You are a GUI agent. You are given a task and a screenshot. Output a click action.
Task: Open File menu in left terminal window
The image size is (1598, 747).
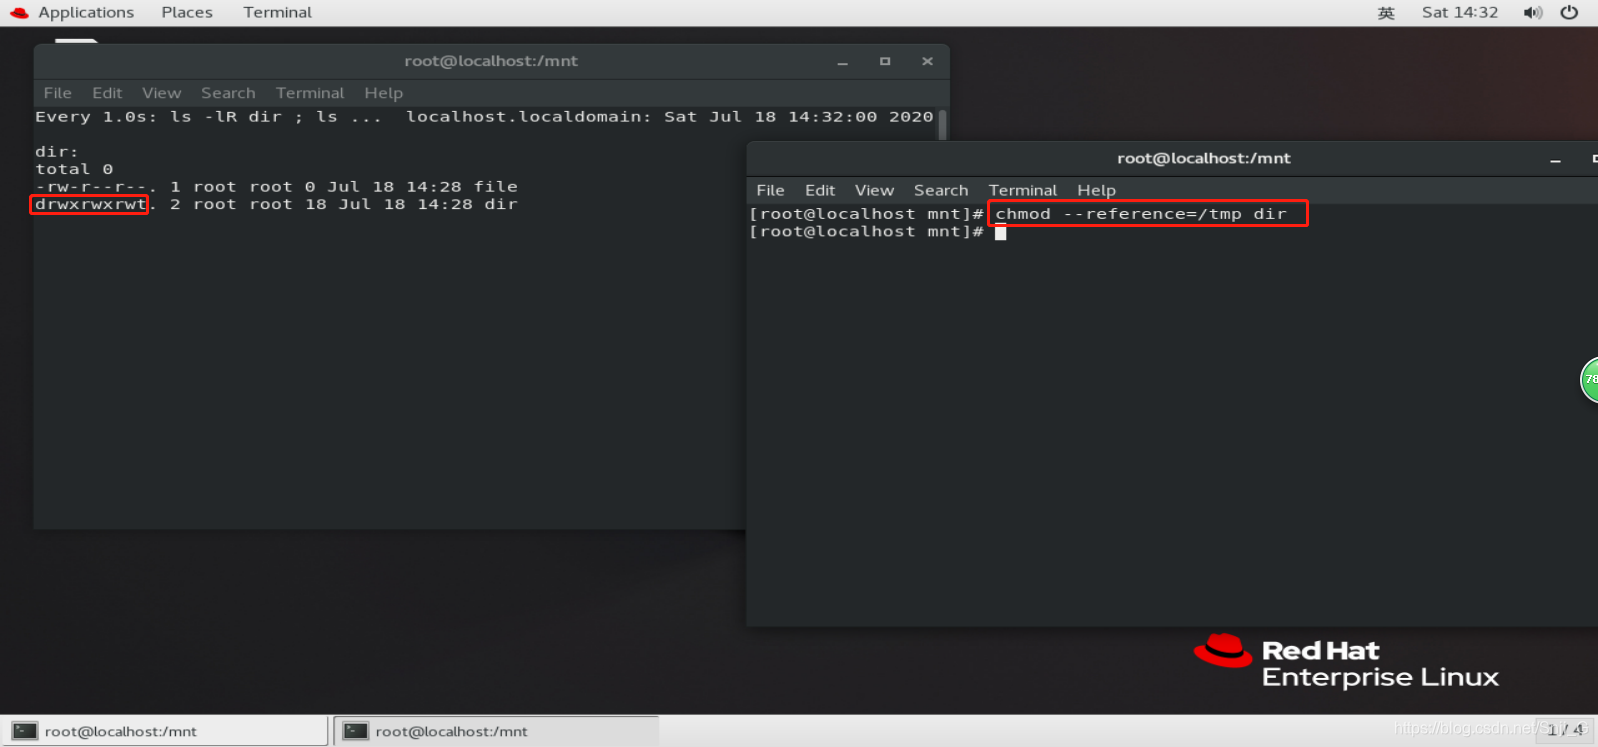point(57,93)
